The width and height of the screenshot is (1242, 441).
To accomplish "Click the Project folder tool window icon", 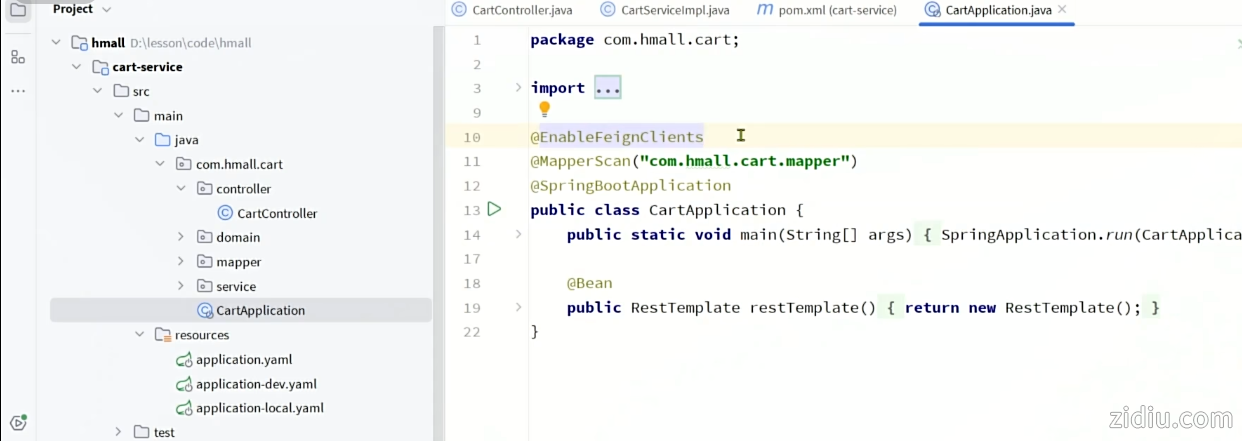I will click(18, 10).
